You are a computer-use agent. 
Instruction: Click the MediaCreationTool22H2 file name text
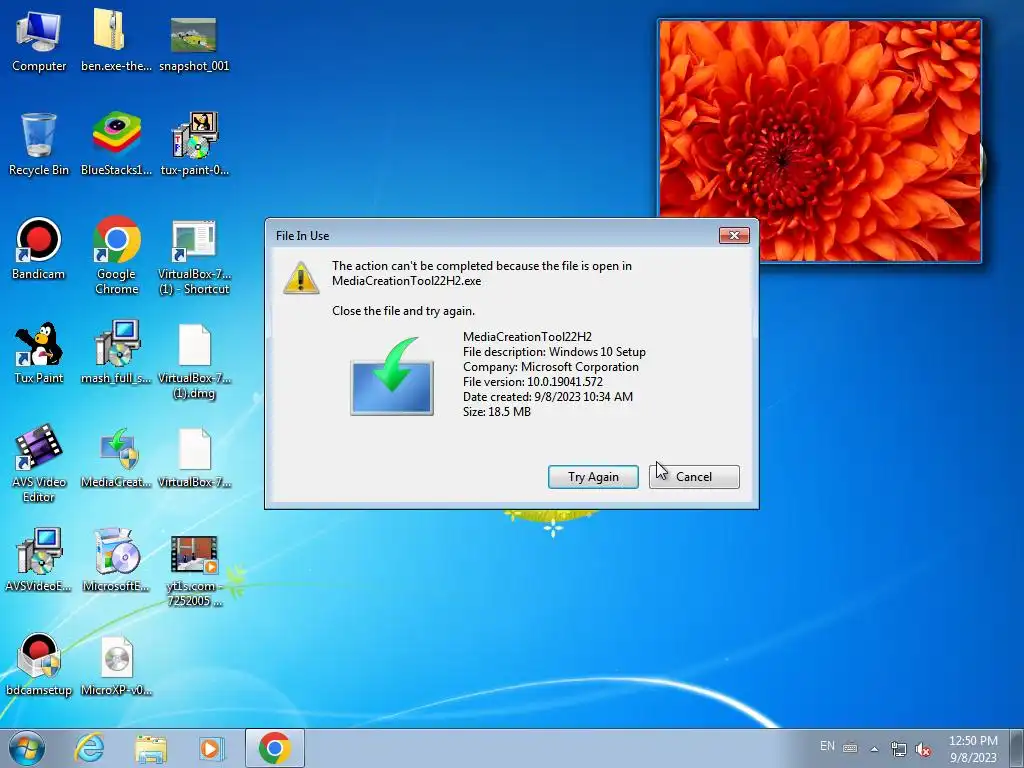point(527,336)
